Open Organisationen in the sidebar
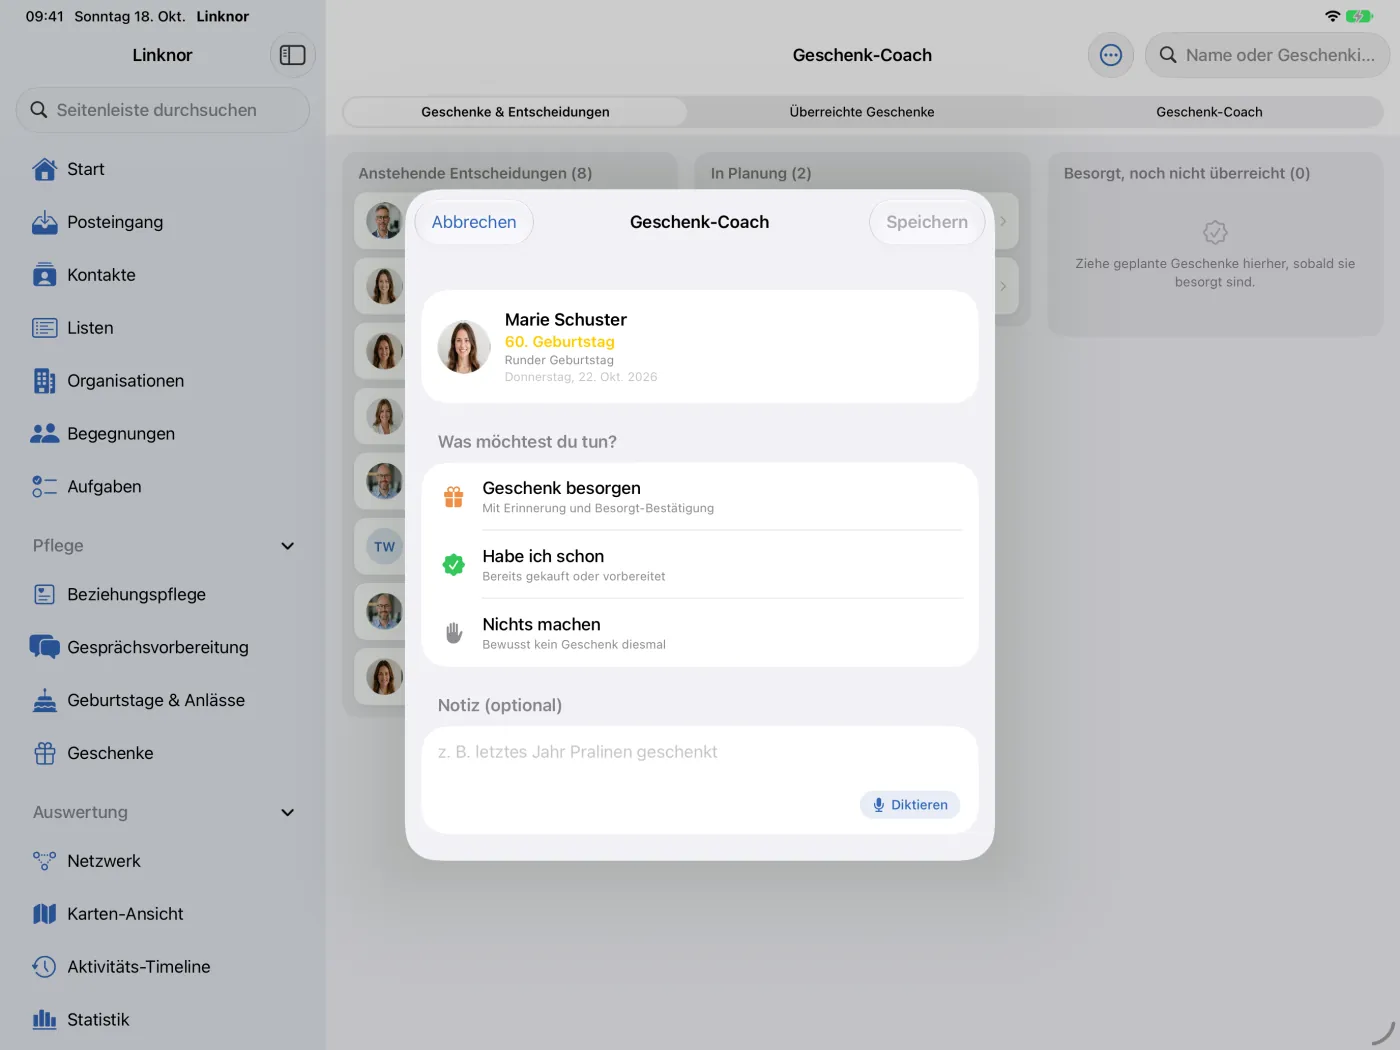Viewport: 1400px width, 1050px height. 163,381
